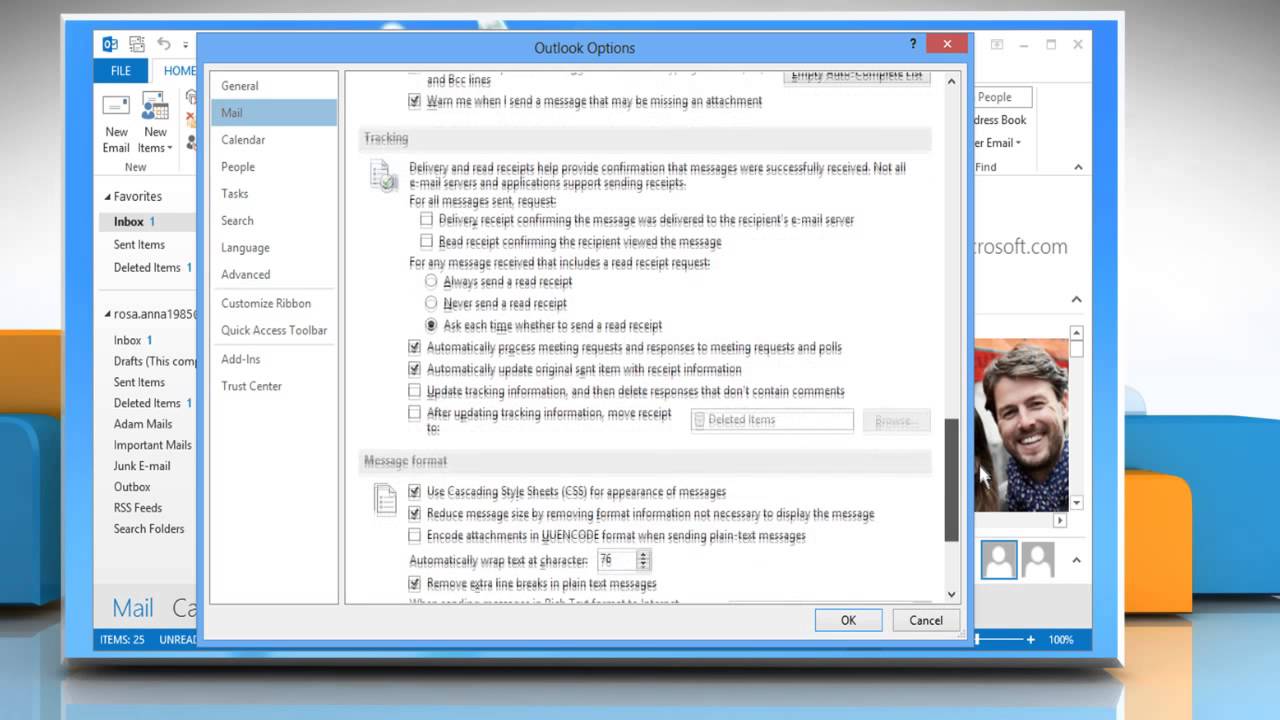The width and height of the screenshot is (1280, 720).
Task: Click the options panel vertical scrollbar thumb
Action: coord(951,479)
